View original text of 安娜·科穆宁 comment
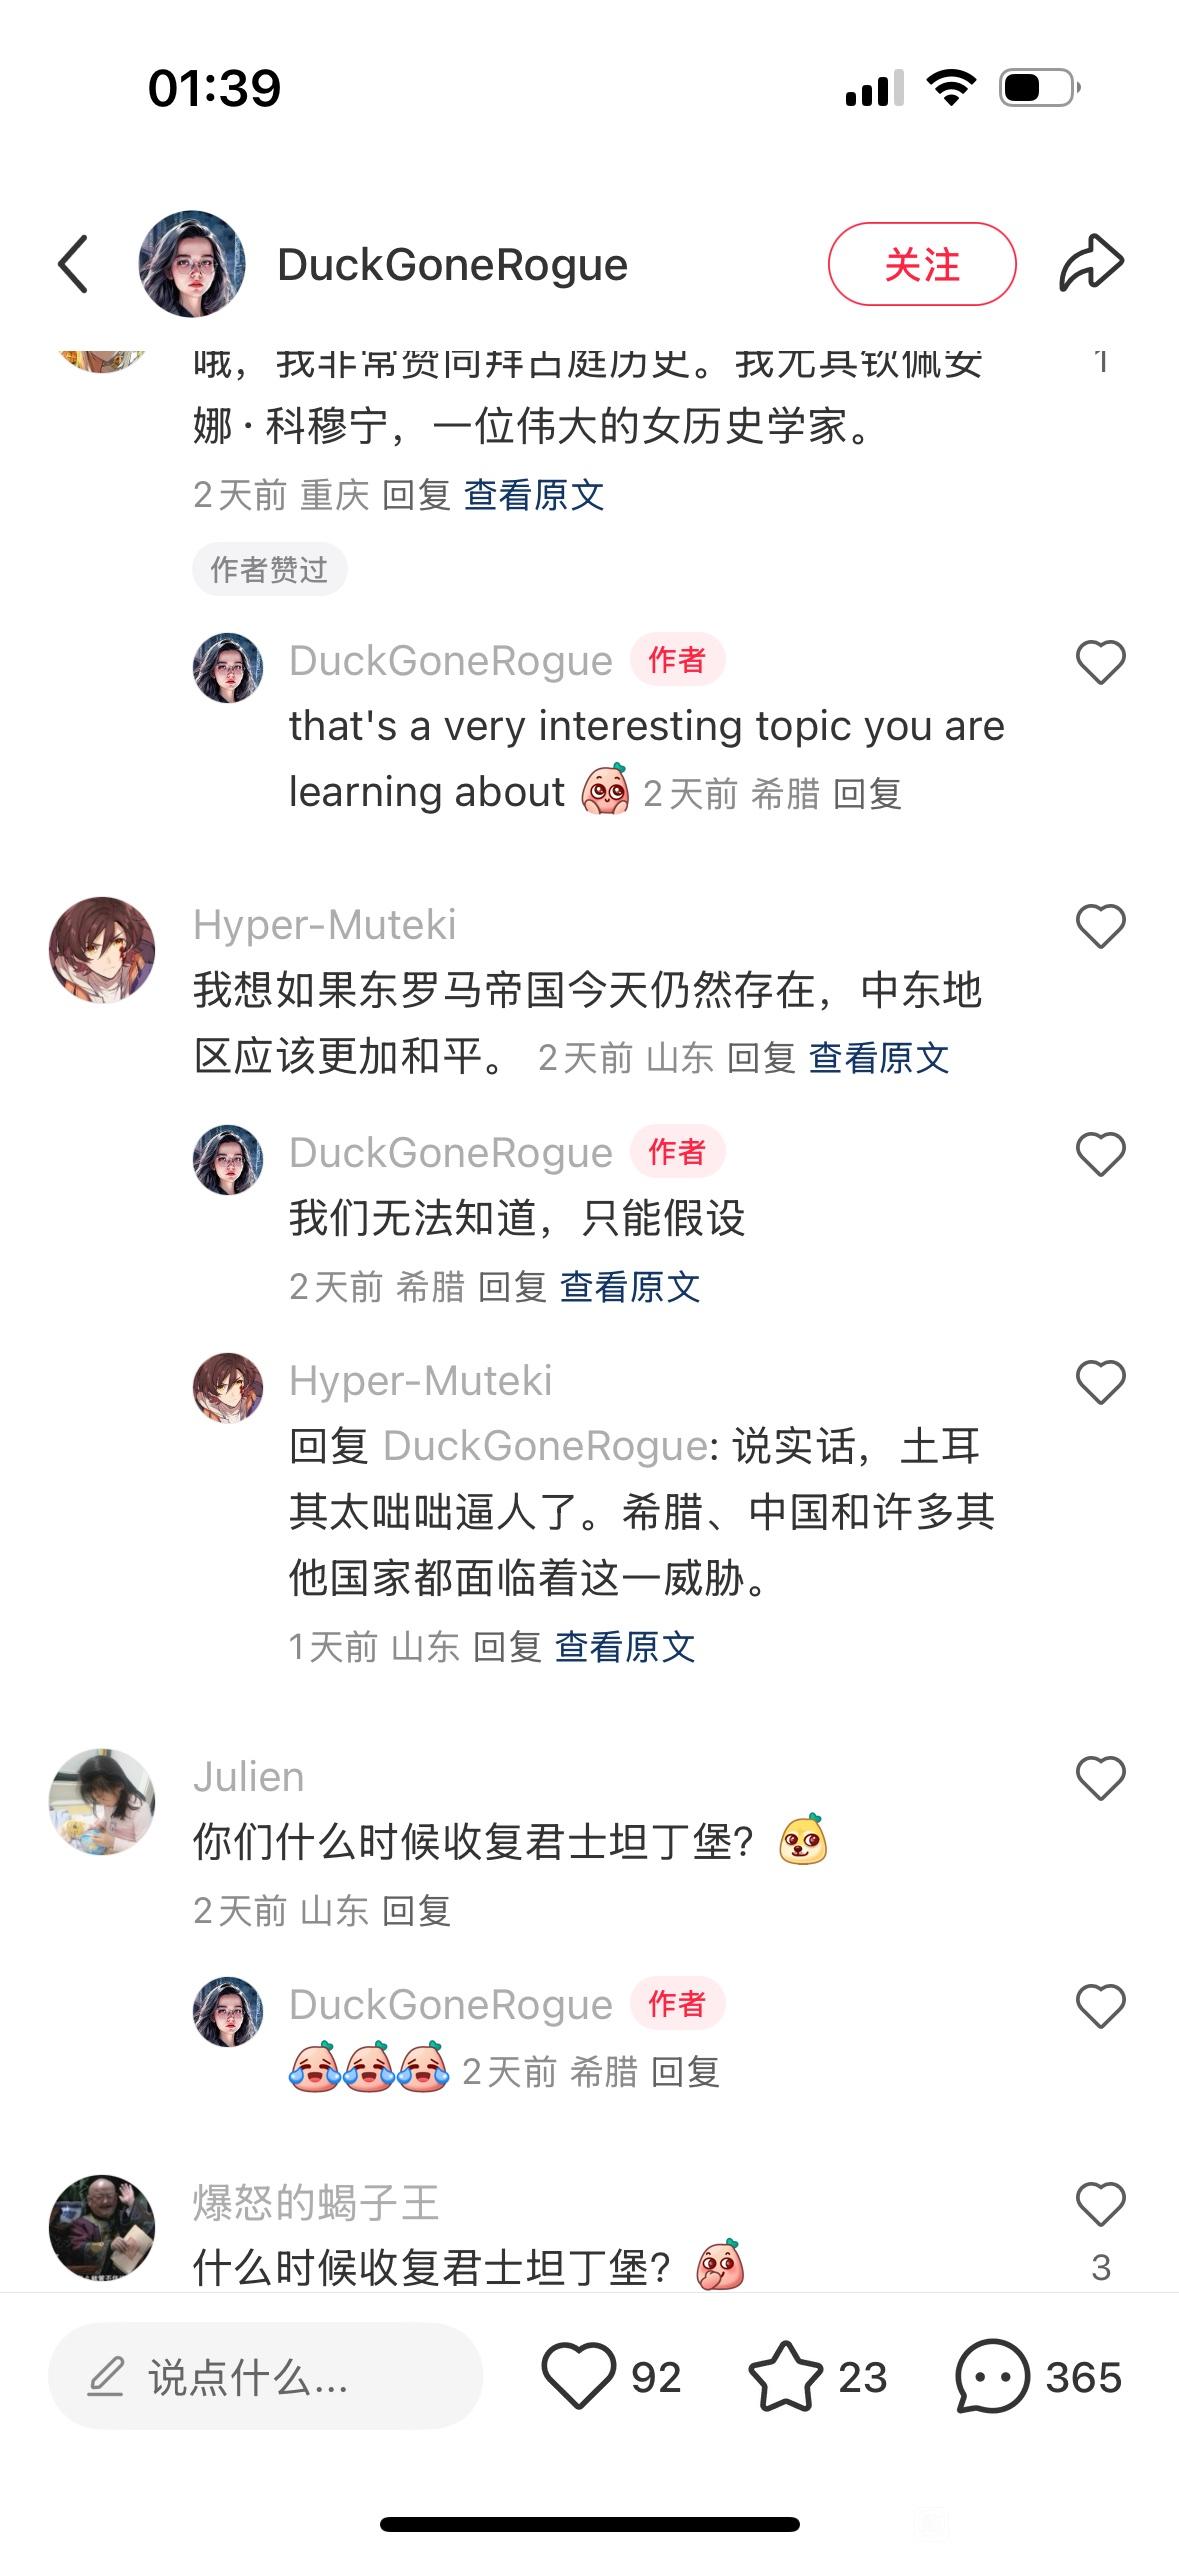The width and height of the screenshot is (1179, 2556). [534, 494]
